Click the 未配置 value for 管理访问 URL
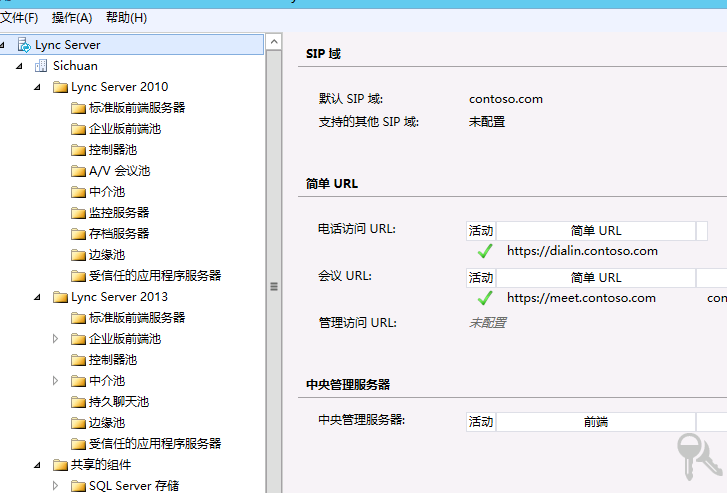Image resolution: width=727 pixels, height=493 pixels. click(x=487, y=323)
